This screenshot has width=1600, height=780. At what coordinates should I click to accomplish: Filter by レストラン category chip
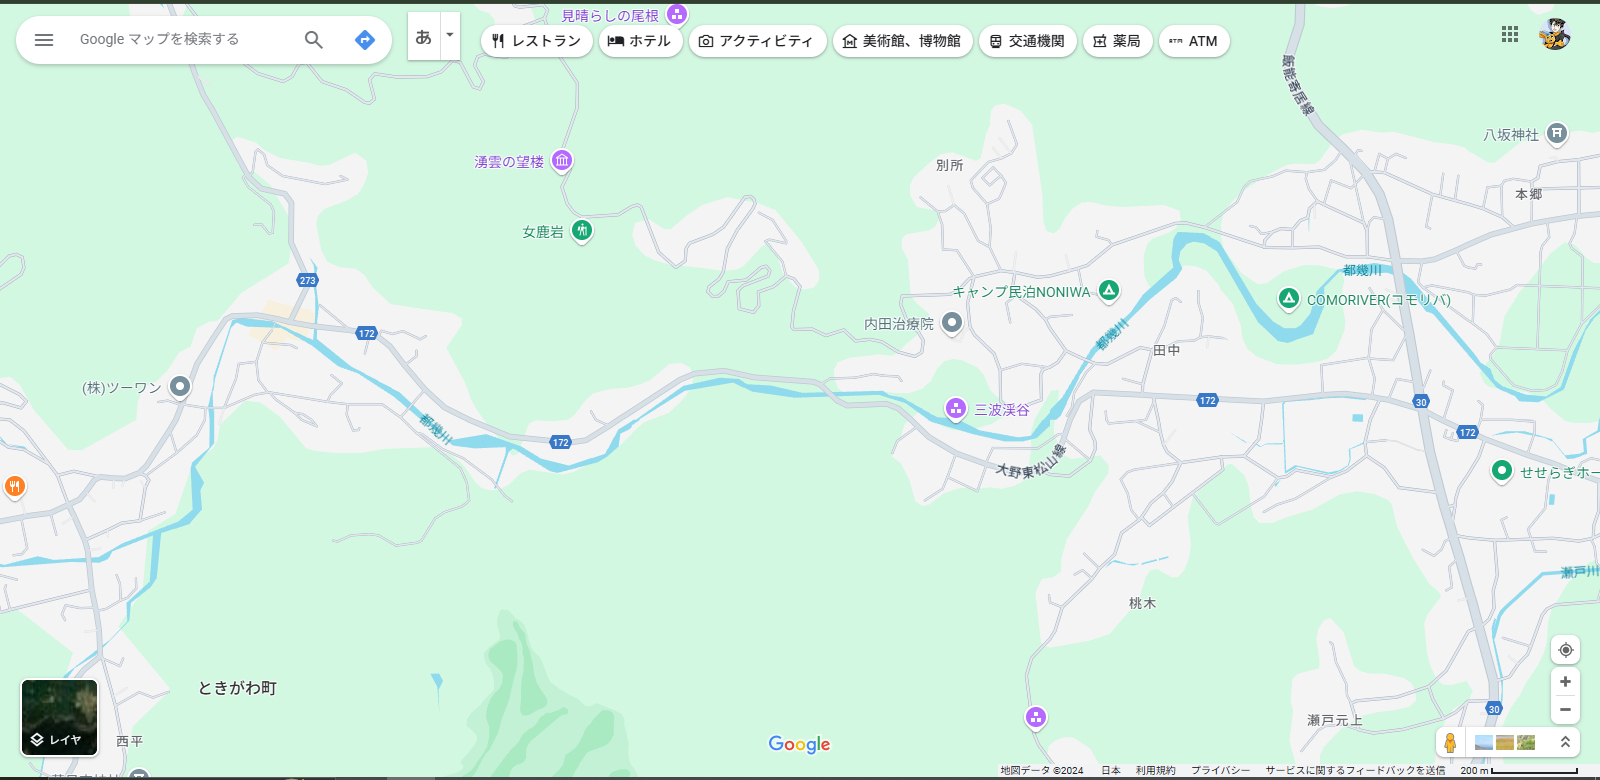coord(537,41)
